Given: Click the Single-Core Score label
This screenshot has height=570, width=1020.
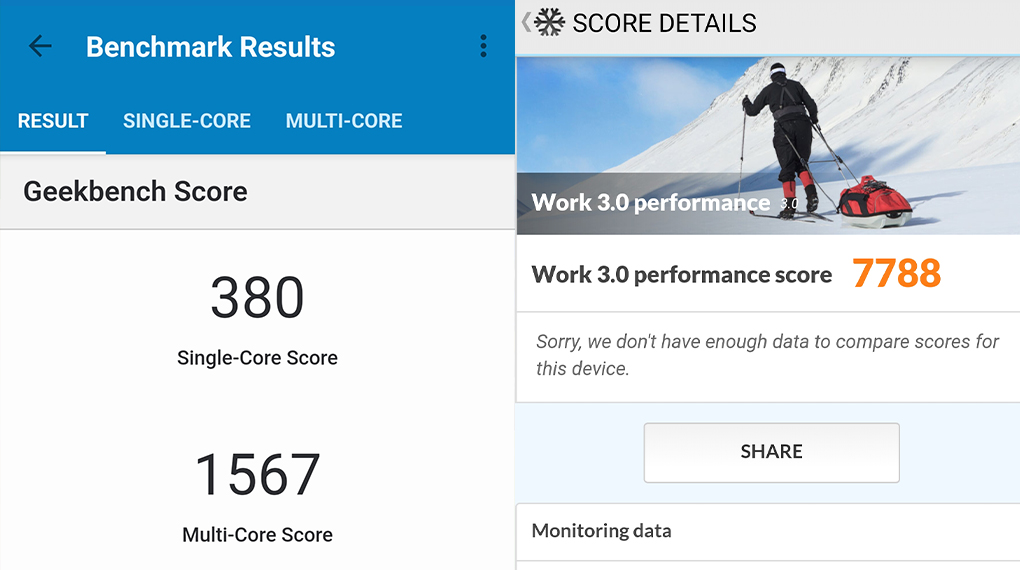Looking at the screenshot, I should (257, 358).
